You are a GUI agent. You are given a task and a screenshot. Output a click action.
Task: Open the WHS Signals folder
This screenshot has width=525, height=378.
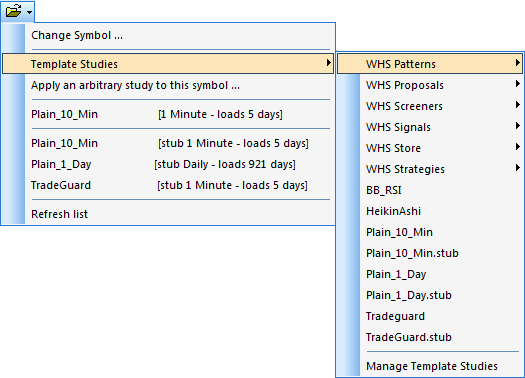[x=430, y=127]
